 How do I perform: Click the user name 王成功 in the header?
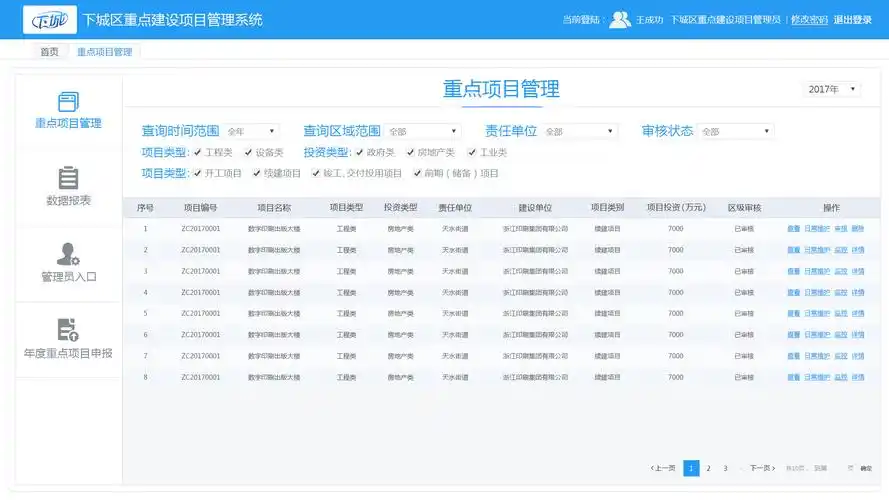pos(649,20)
